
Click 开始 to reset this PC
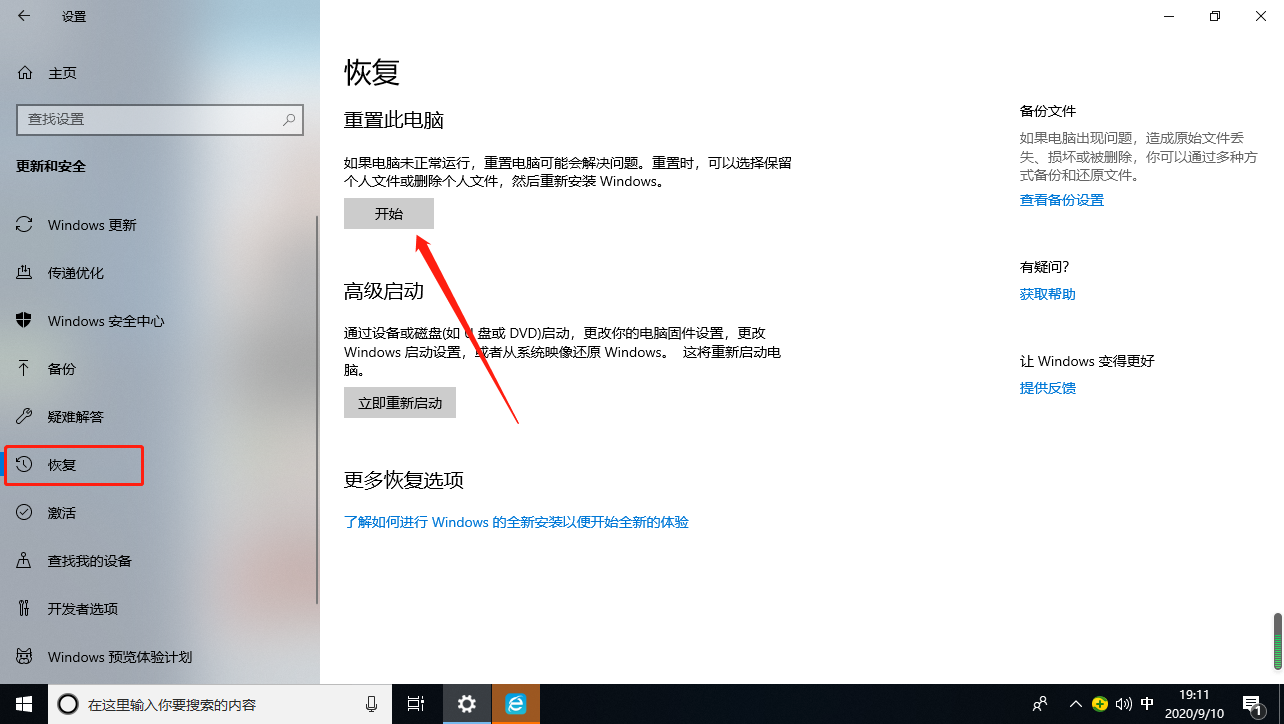[x=388, y=213]
